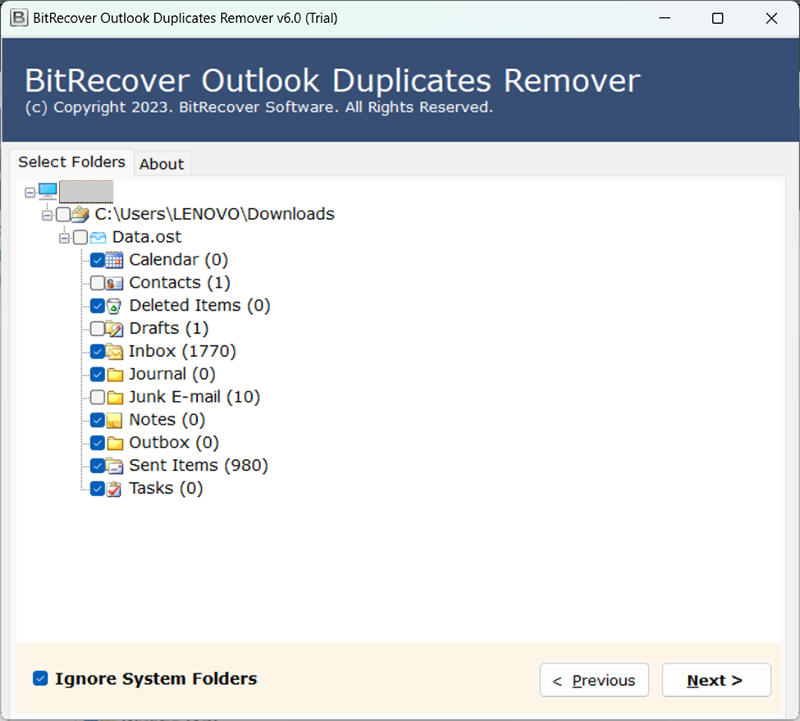Check the C:\Users\LENOVO\Downloads checkbox
Image resolution: width=800 pixels, height=721 pixels.
[63, 214]
